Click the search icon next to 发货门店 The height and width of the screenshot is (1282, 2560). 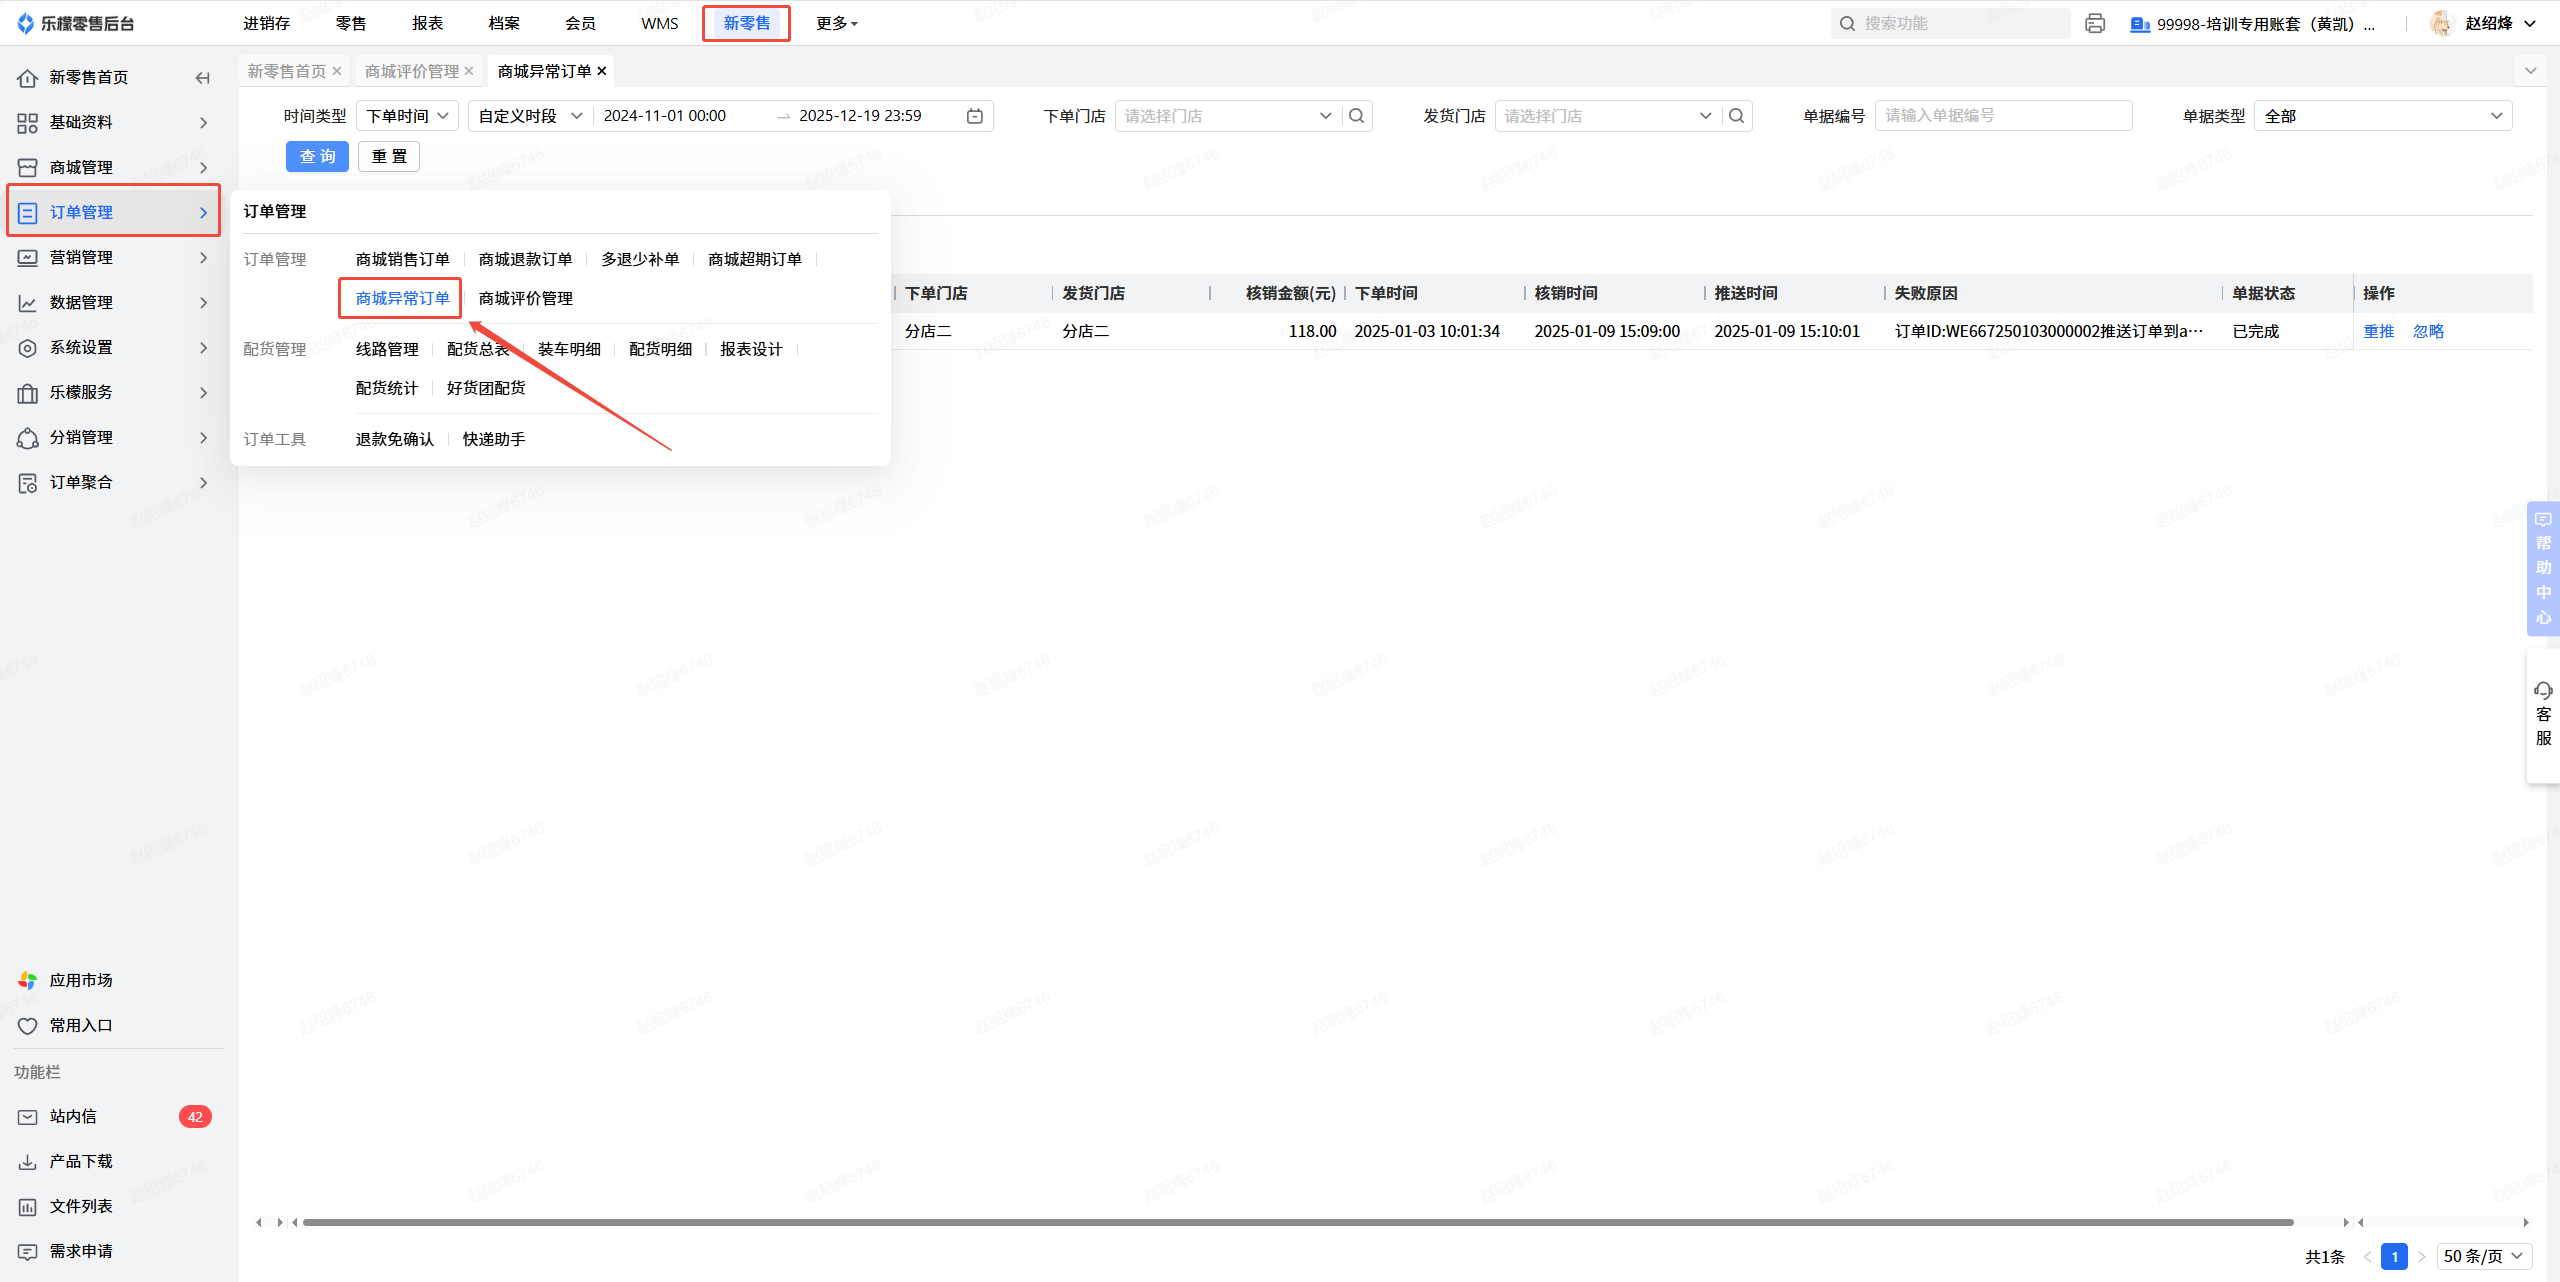[1736, 116]
